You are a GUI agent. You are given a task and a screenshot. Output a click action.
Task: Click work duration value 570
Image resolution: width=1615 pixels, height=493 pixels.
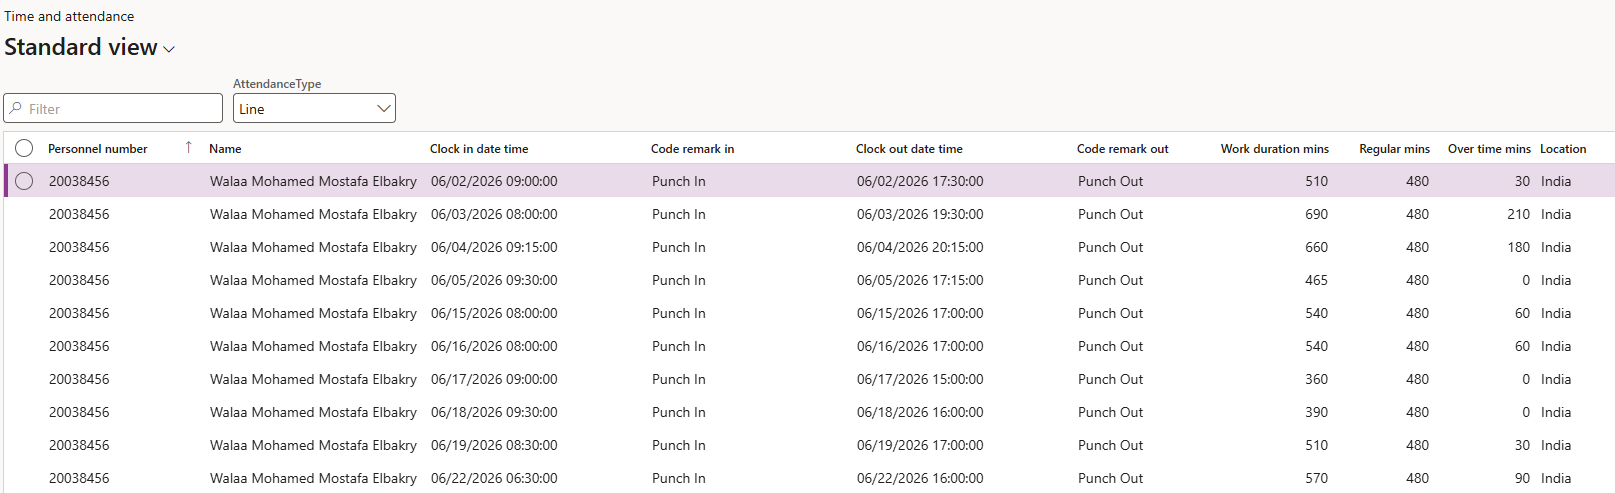1316,478
